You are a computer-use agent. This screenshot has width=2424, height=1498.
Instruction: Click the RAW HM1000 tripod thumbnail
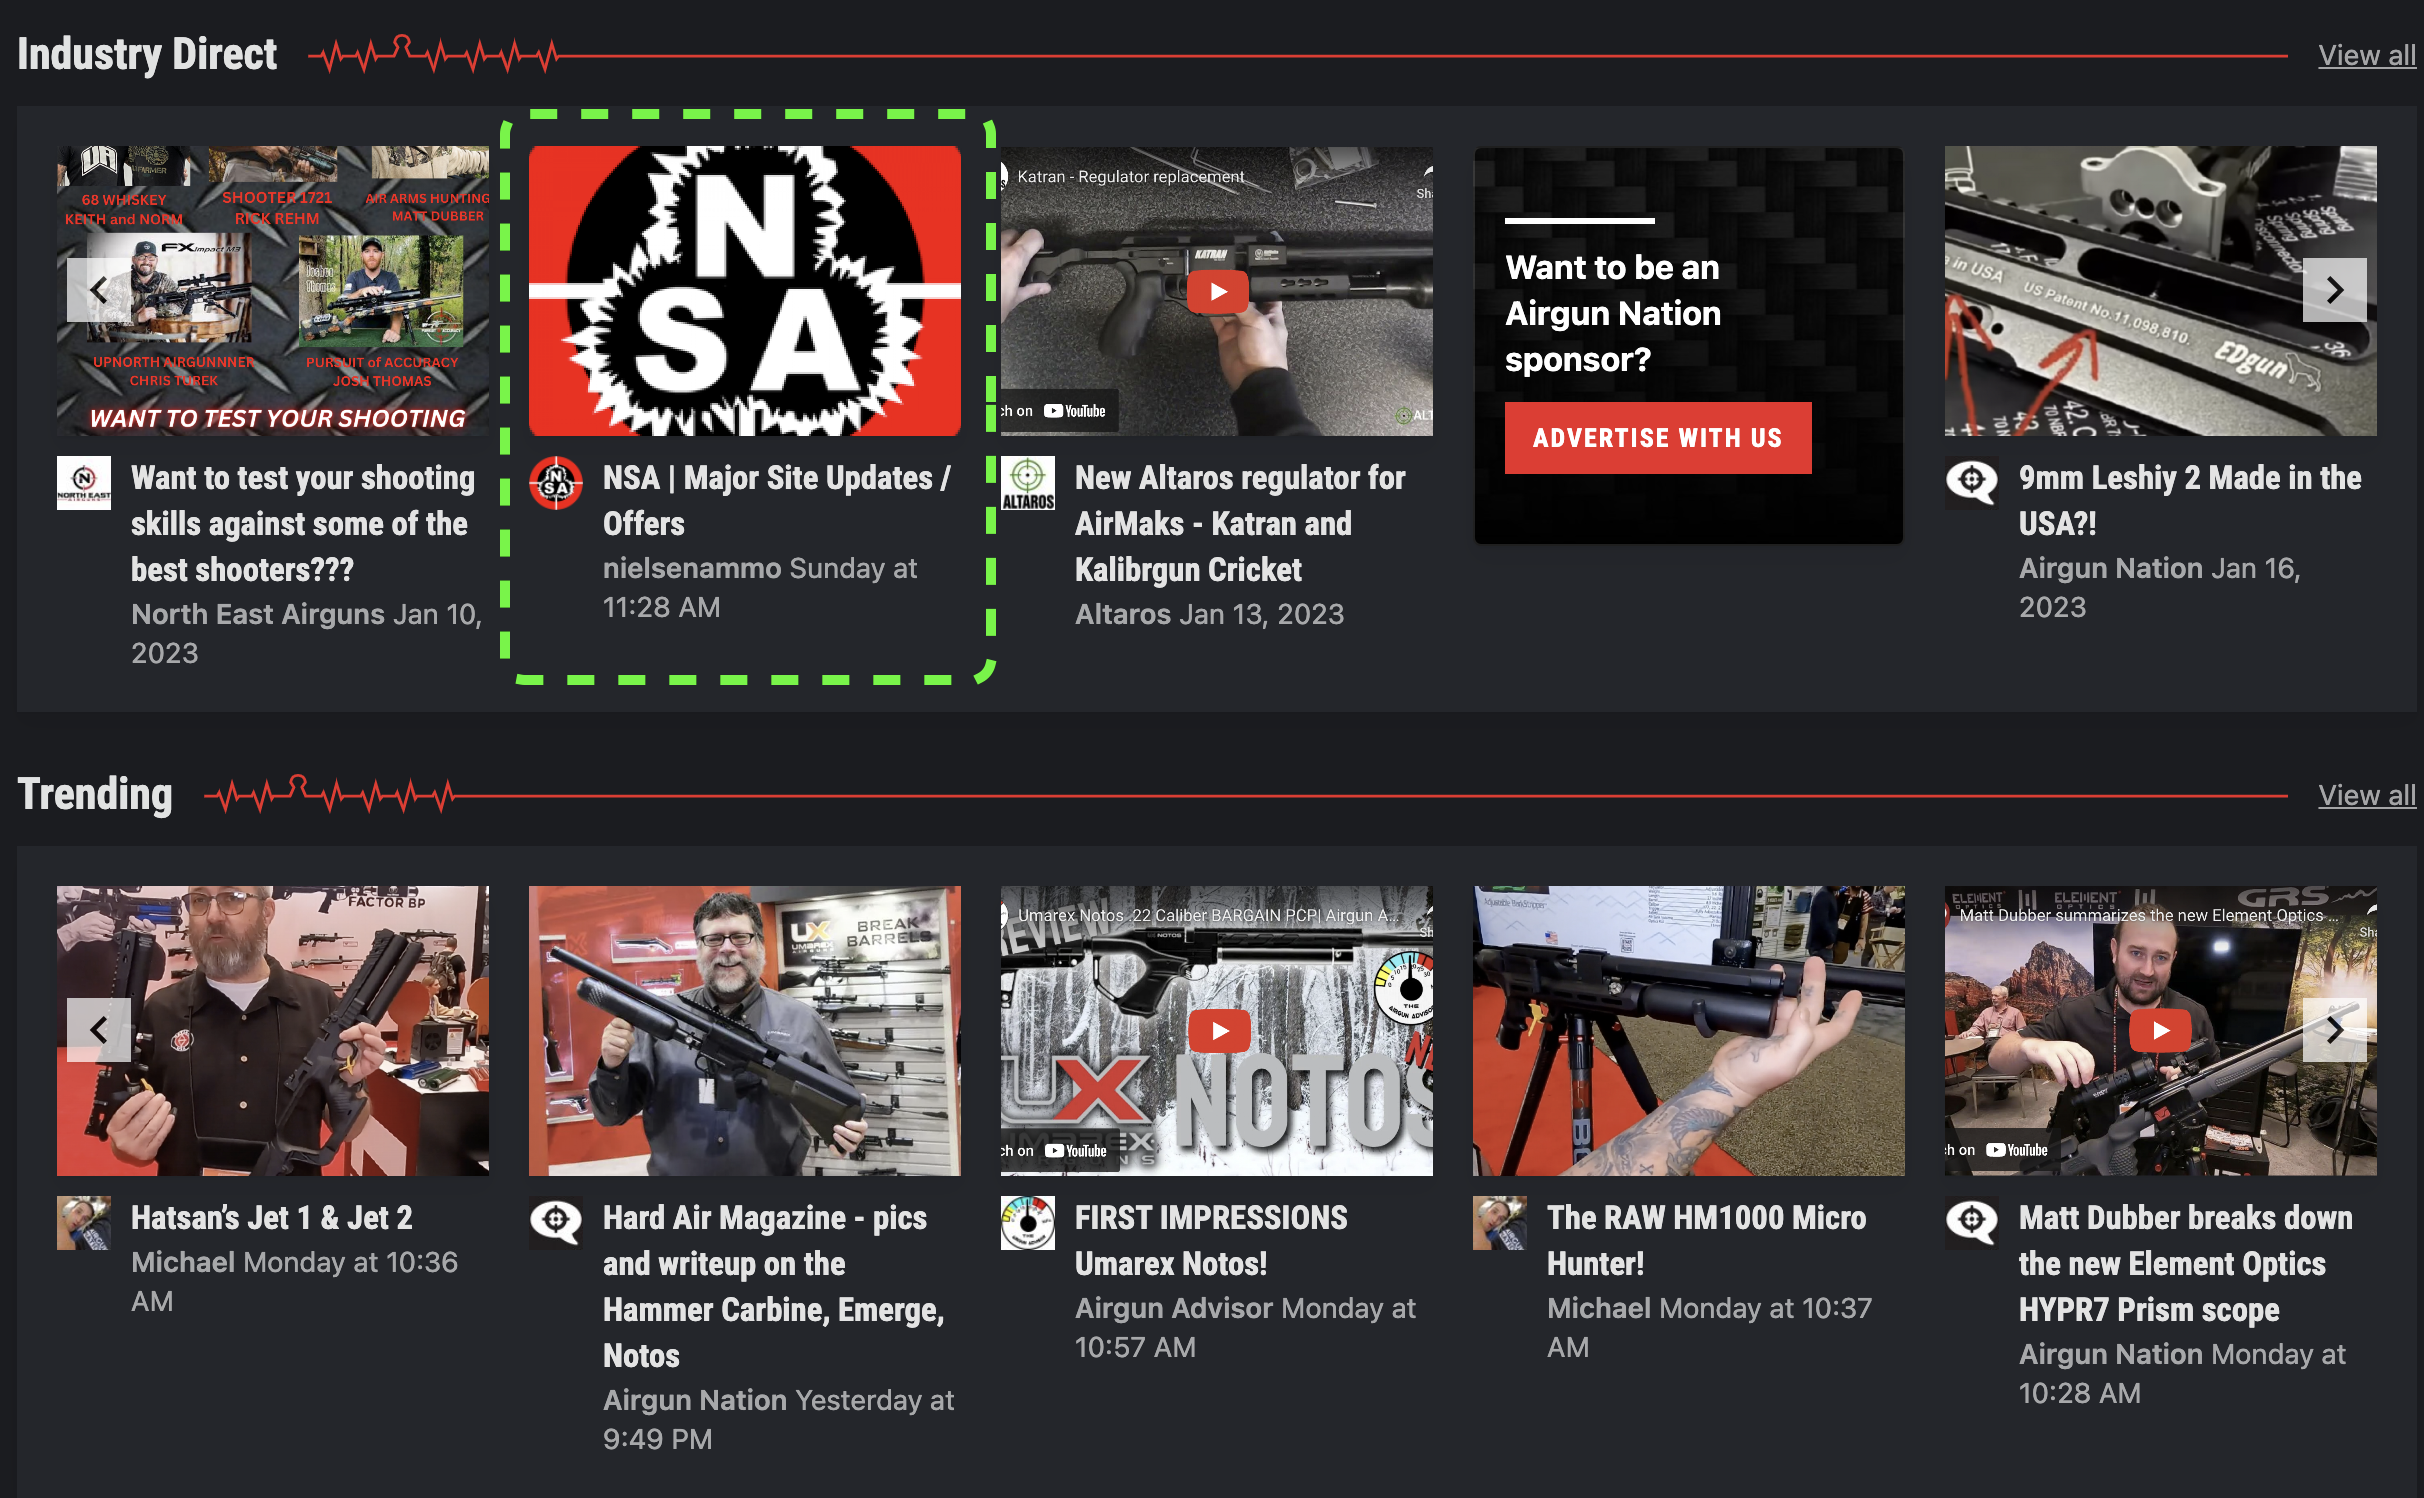1689,1031
